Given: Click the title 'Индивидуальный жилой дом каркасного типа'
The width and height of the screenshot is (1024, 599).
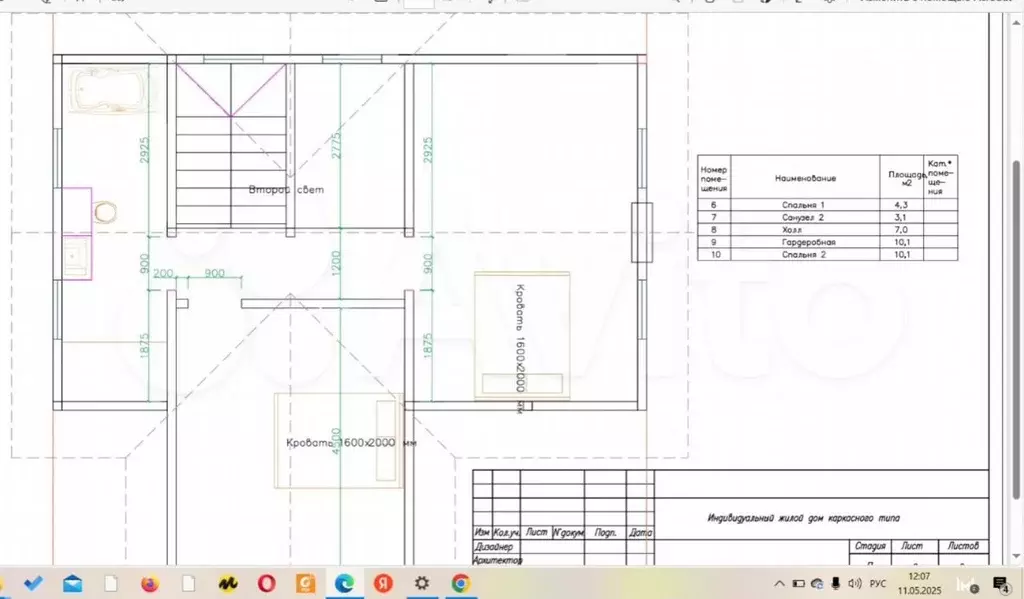Looking at the screenshot, I should tap(803, 518).
